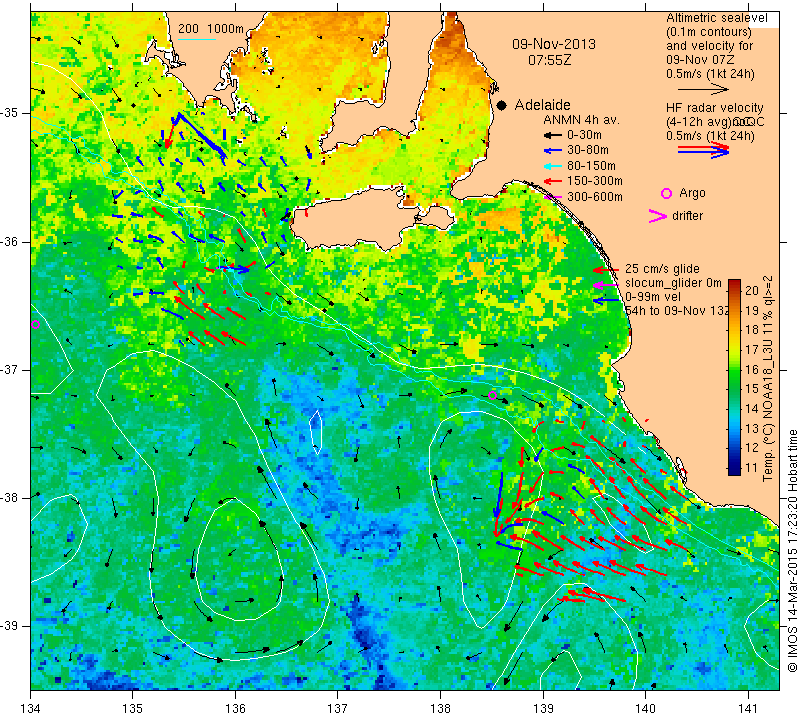Viewport: 800px width, 720px height.
Task: Click the longitude axis label 134
Action: [31, 708]
